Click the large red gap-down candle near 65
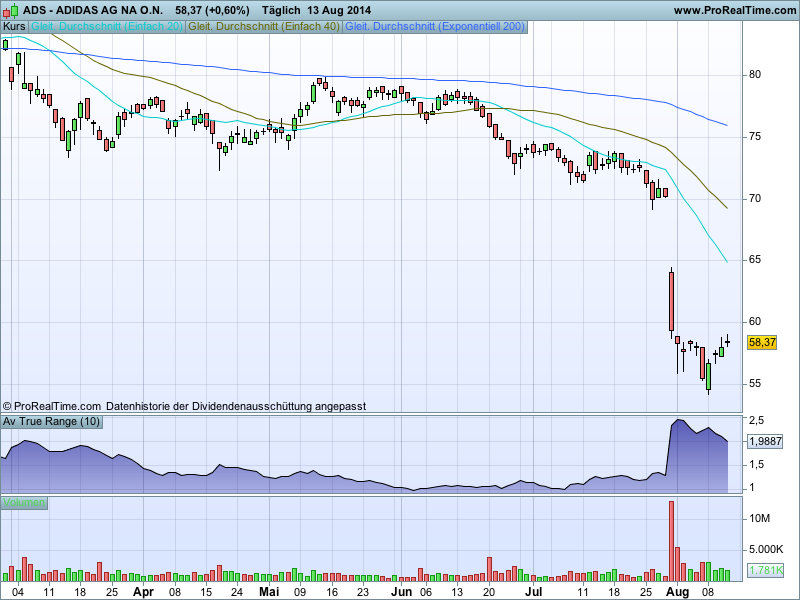The height and width of the screenshot is (600, 800). point(671,301)
